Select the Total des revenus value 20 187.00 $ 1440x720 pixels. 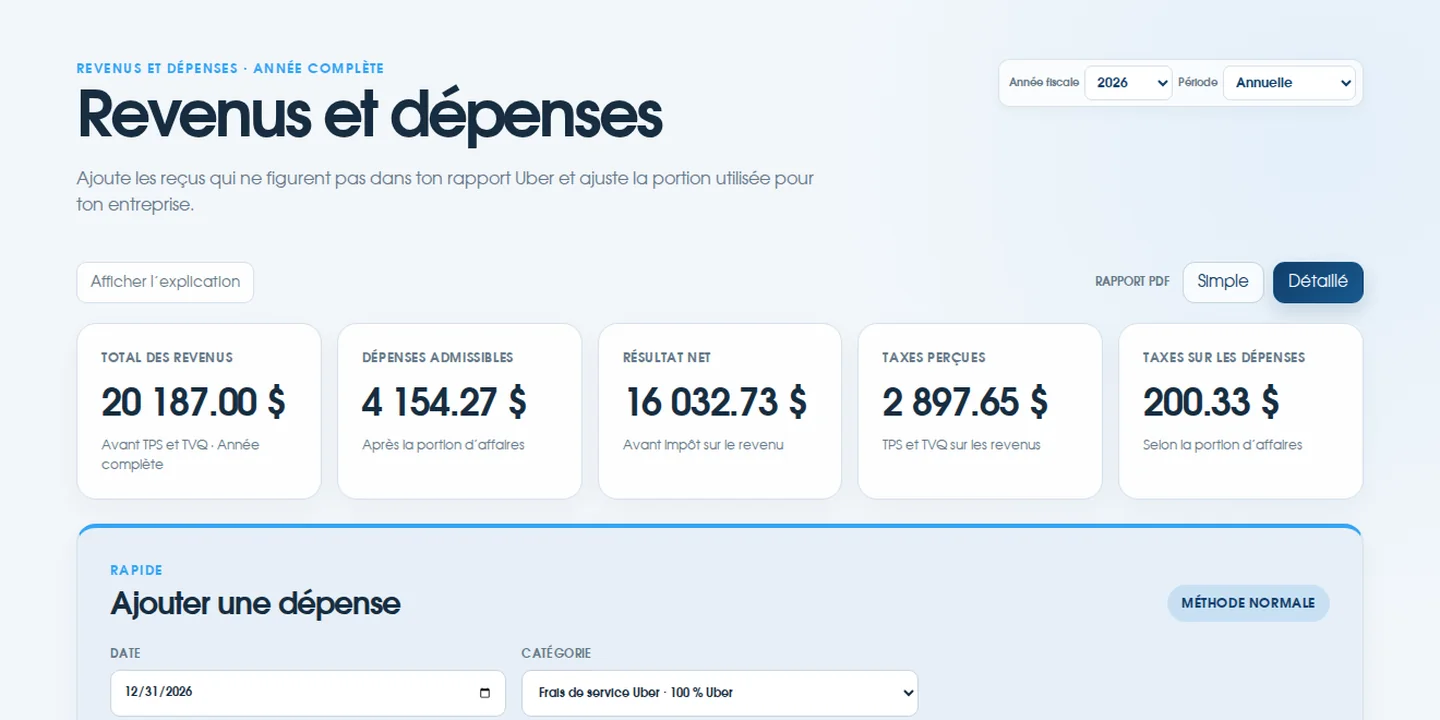point(194,402)
